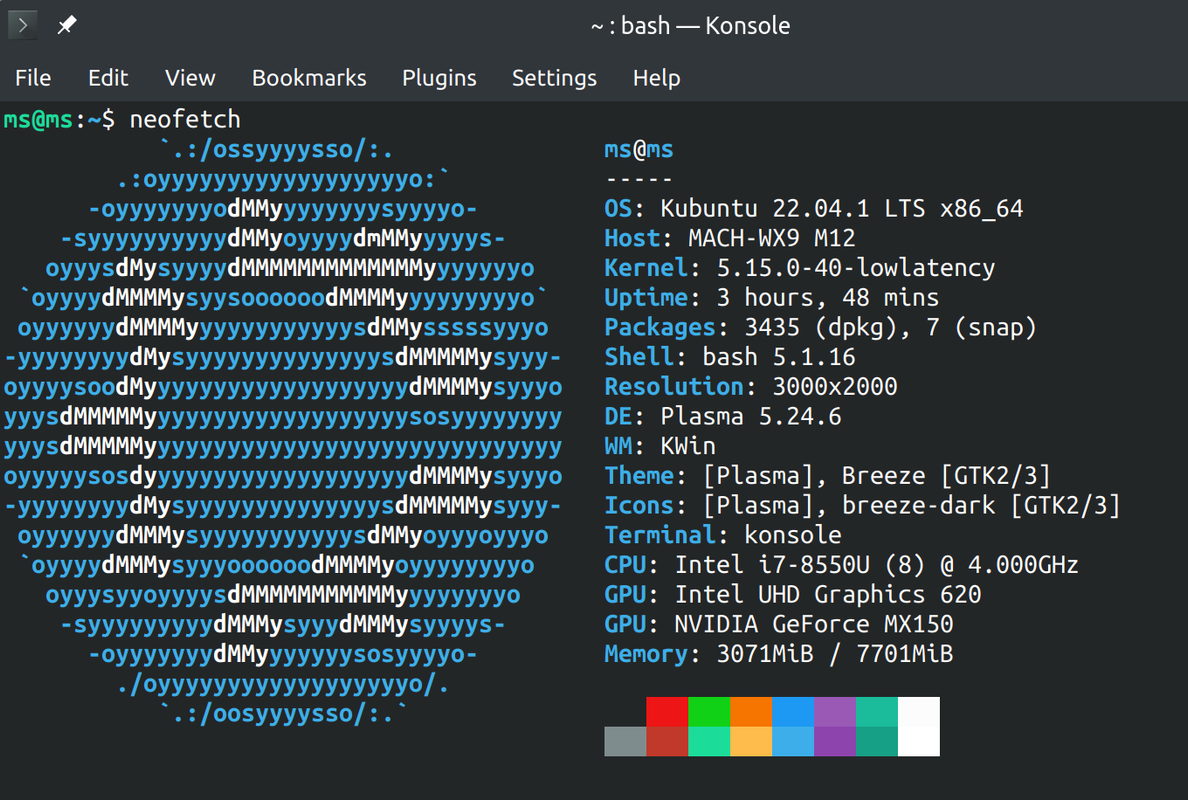Click the Theme line 'Breeze [GTK2/3]'
The height and width of the screenshot is (800, 1188).
(946, 476)
